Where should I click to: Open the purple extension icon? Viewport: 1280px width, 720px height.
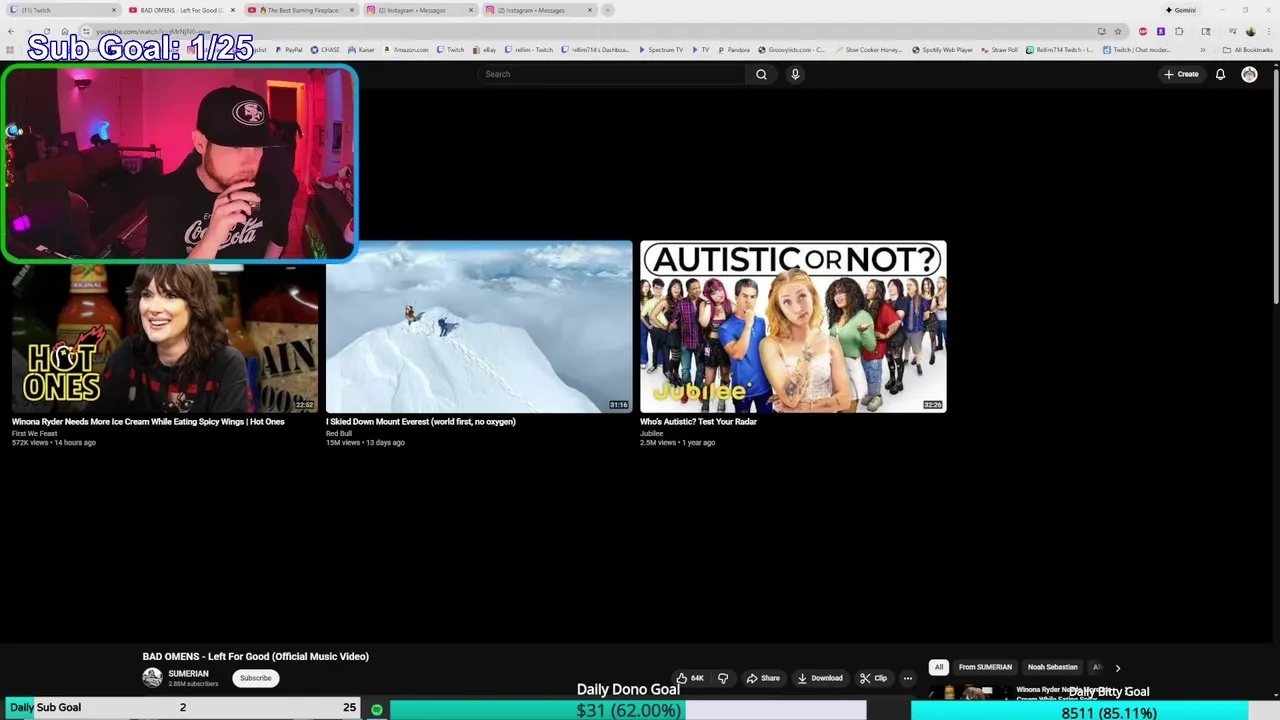(1161, 31)
